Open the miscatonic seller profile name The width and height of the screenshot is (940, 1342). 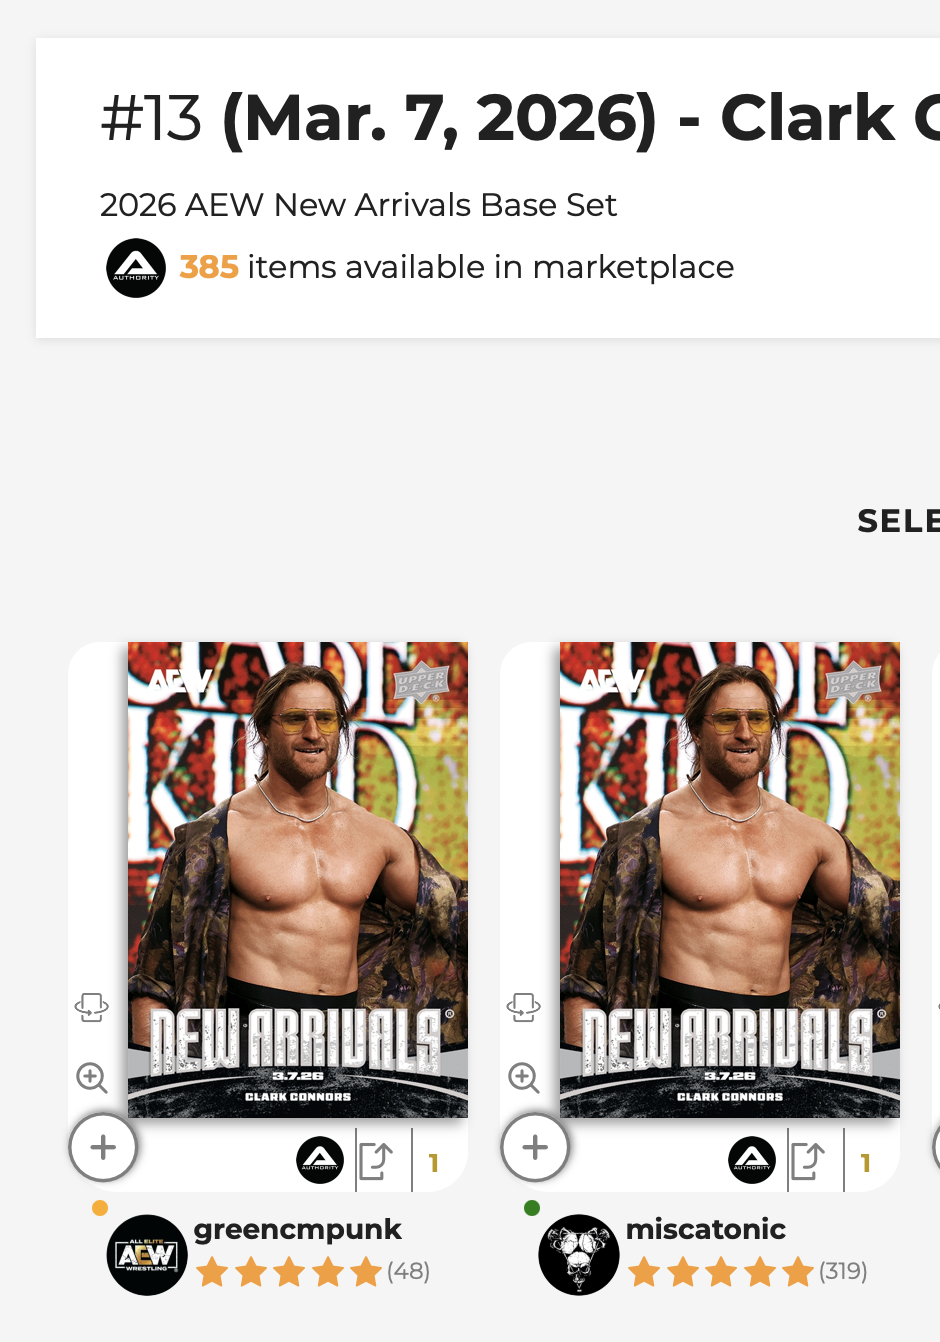(705, 1229)
